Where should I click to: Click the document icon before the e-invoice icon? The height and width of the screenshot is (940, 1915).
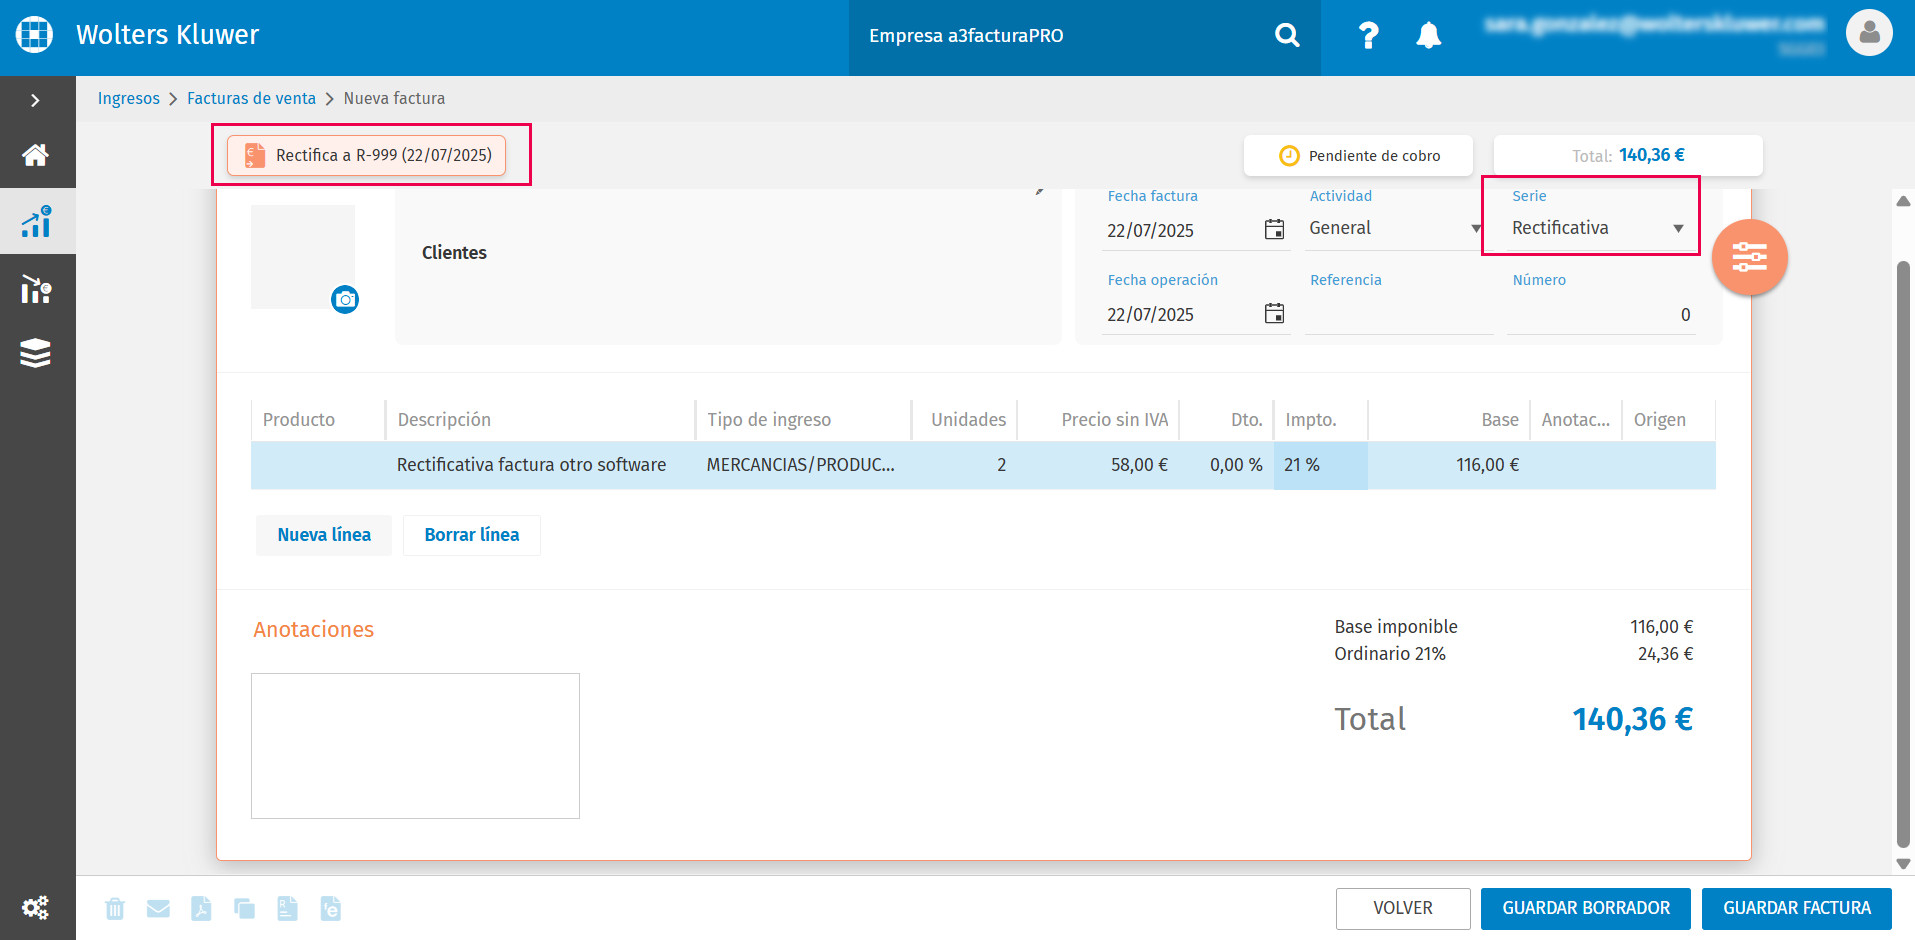(x=287, y=908)
